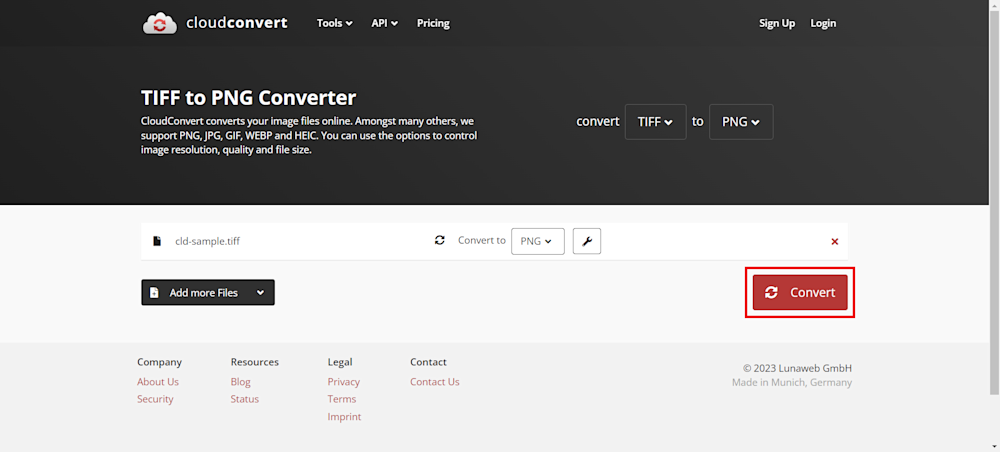The width and height of the screenshot is (1000, 452).
Task: Click the cld-sample.tiff file name
Action: pos(207,241)
